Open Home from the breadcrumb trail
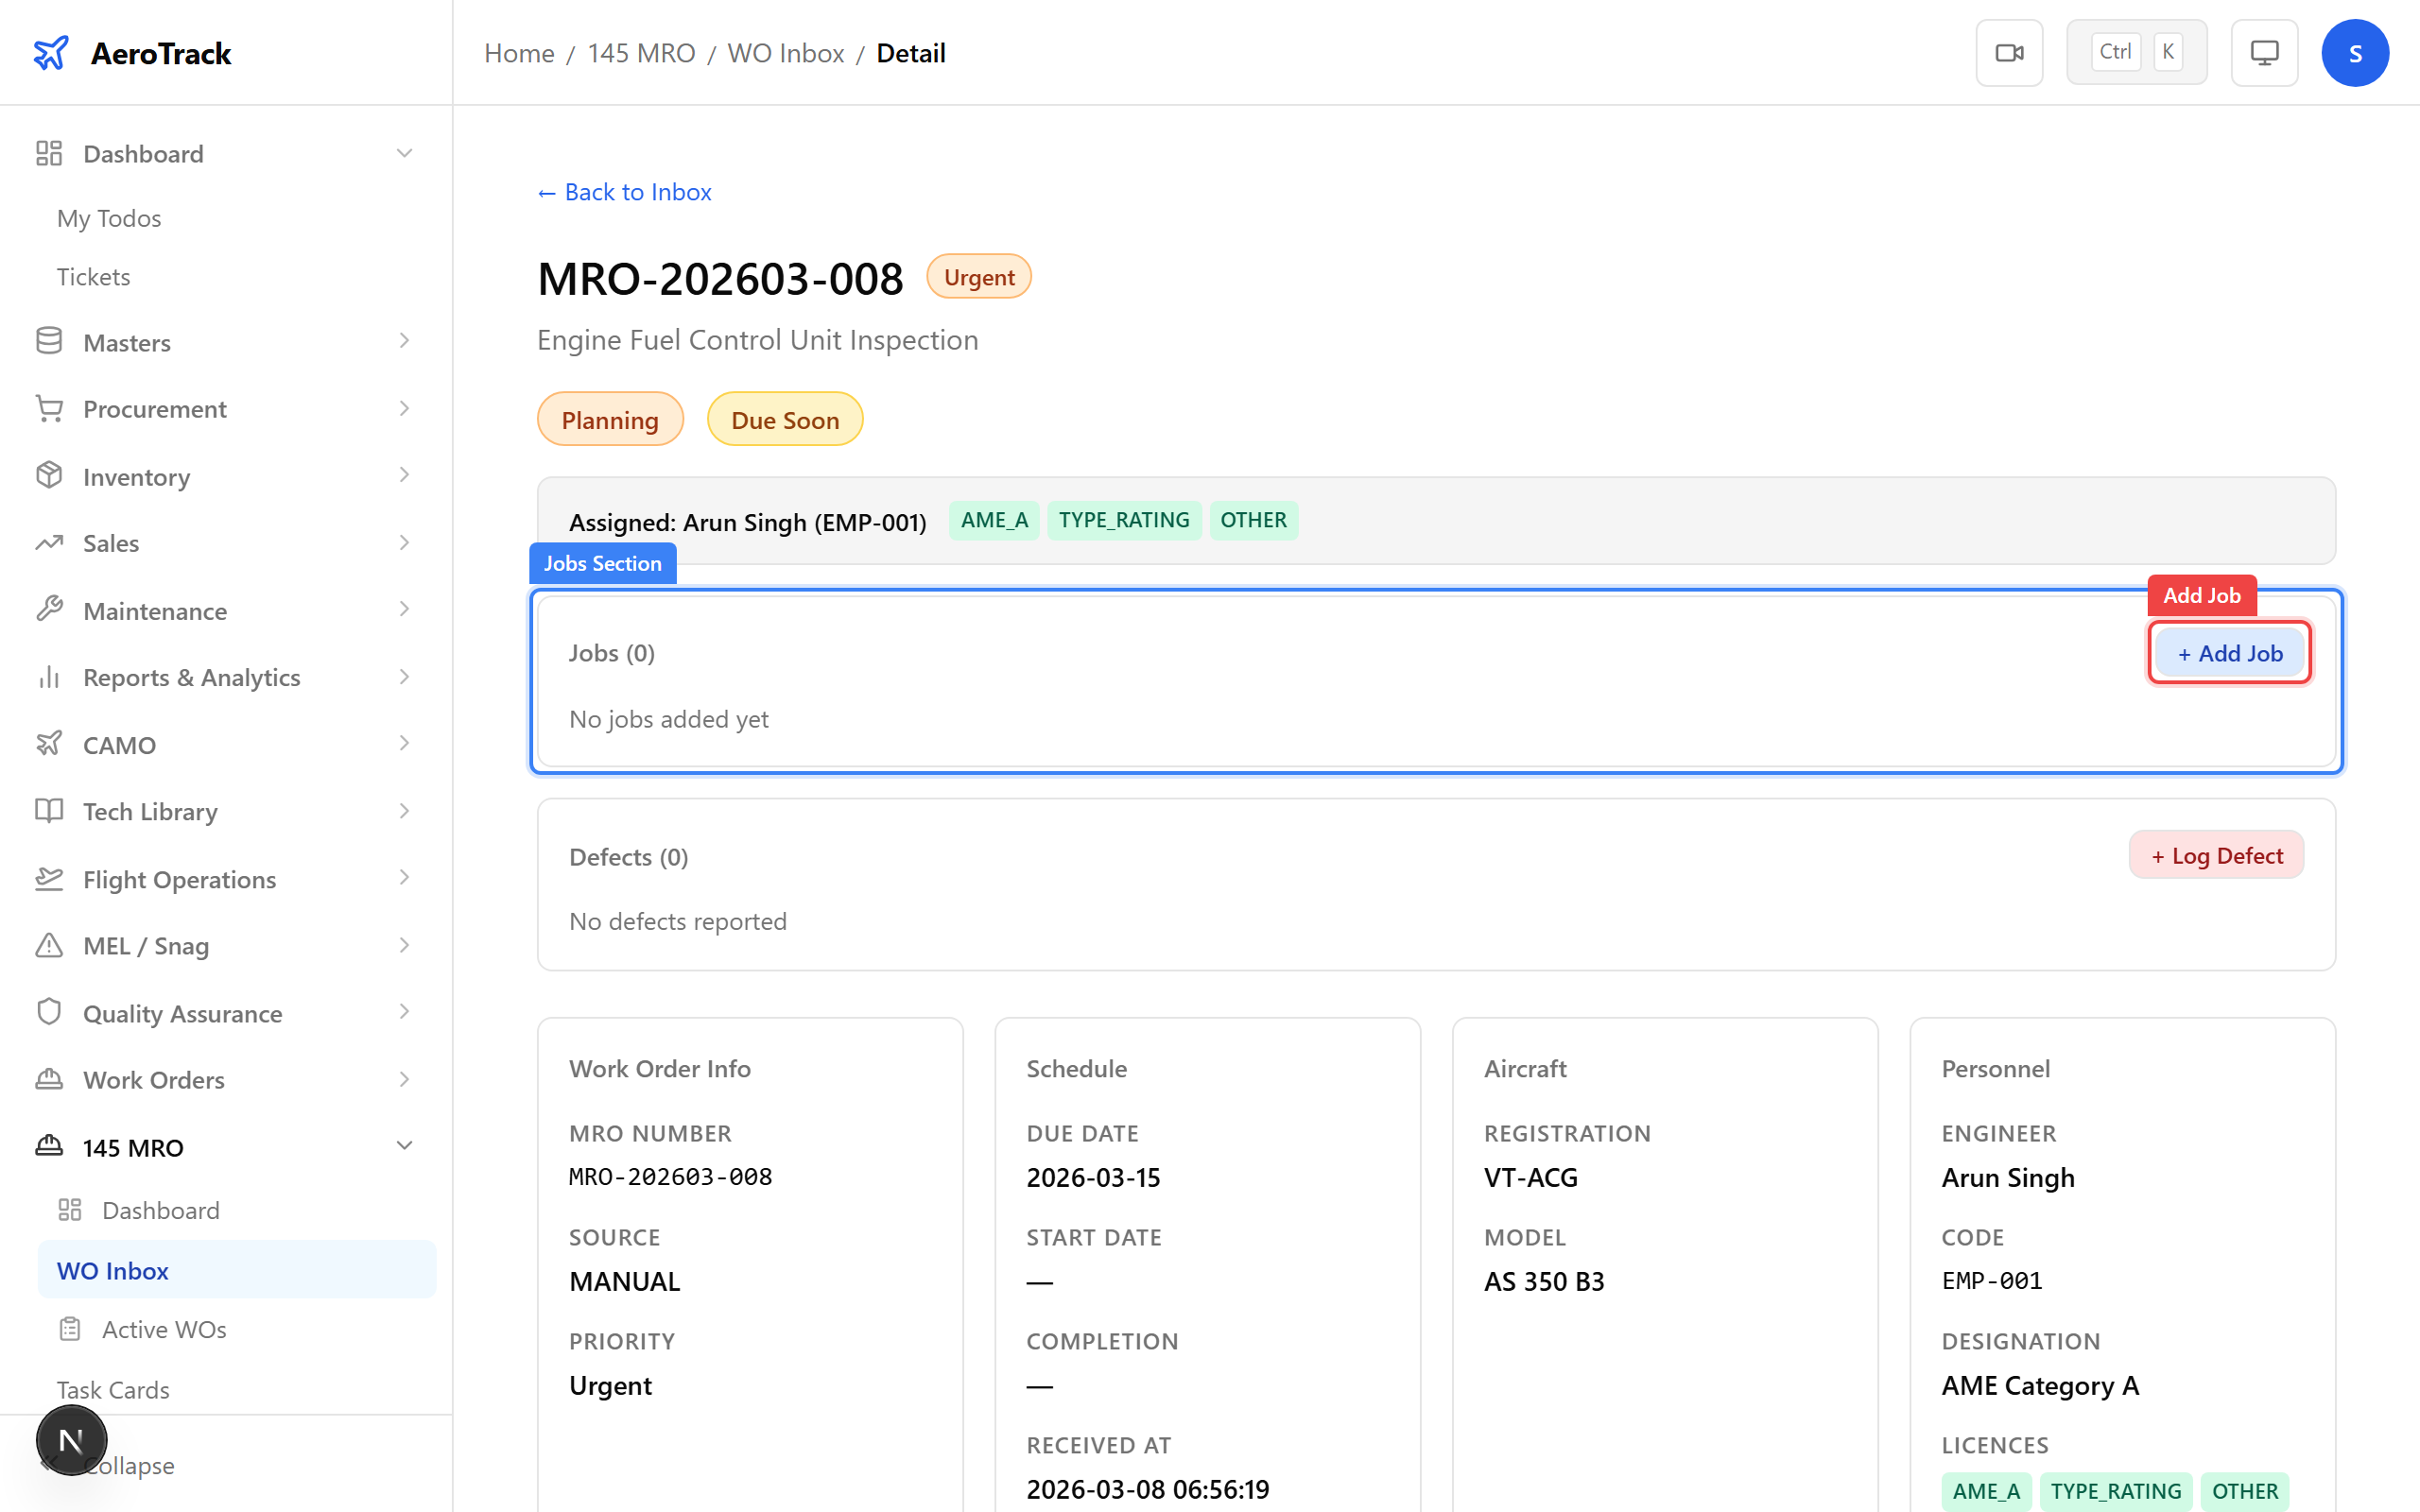Screen dimensions: 2420x1512 pos(518,52)
